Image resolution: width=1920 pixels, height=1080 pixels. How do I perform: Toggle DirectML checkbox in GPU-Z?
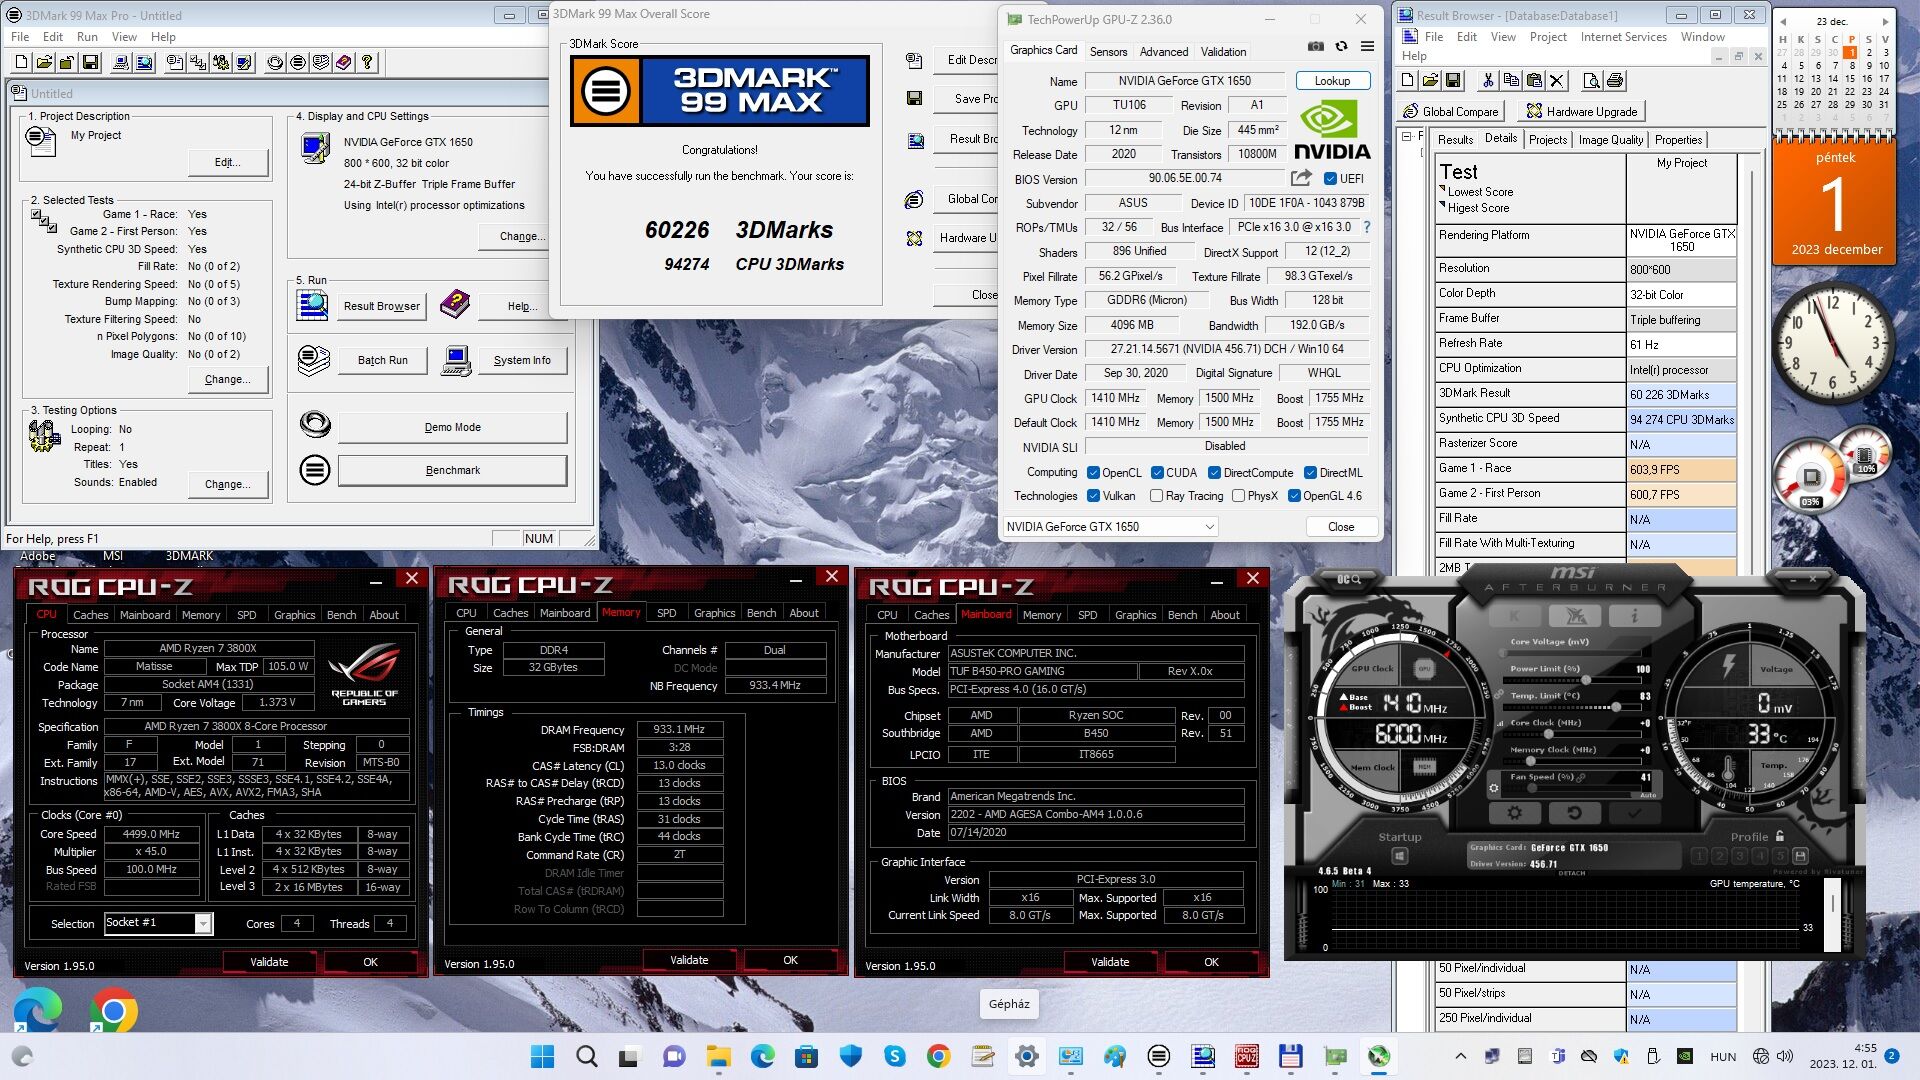click(x=1310, y=473)
